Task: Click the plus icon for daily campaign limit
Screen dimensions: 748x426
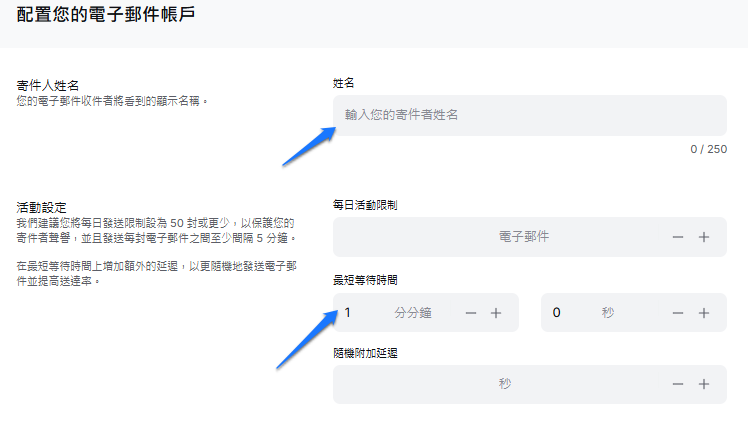Action: pyautogui.click(x=703, y=237)
